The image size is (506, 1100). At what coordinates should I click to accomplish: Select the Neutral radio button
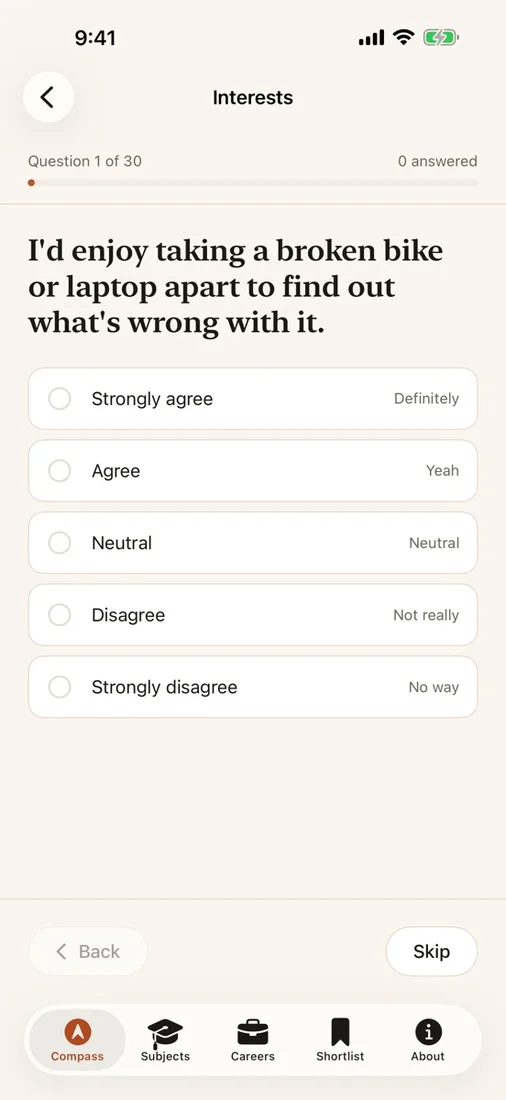(60, 543)
